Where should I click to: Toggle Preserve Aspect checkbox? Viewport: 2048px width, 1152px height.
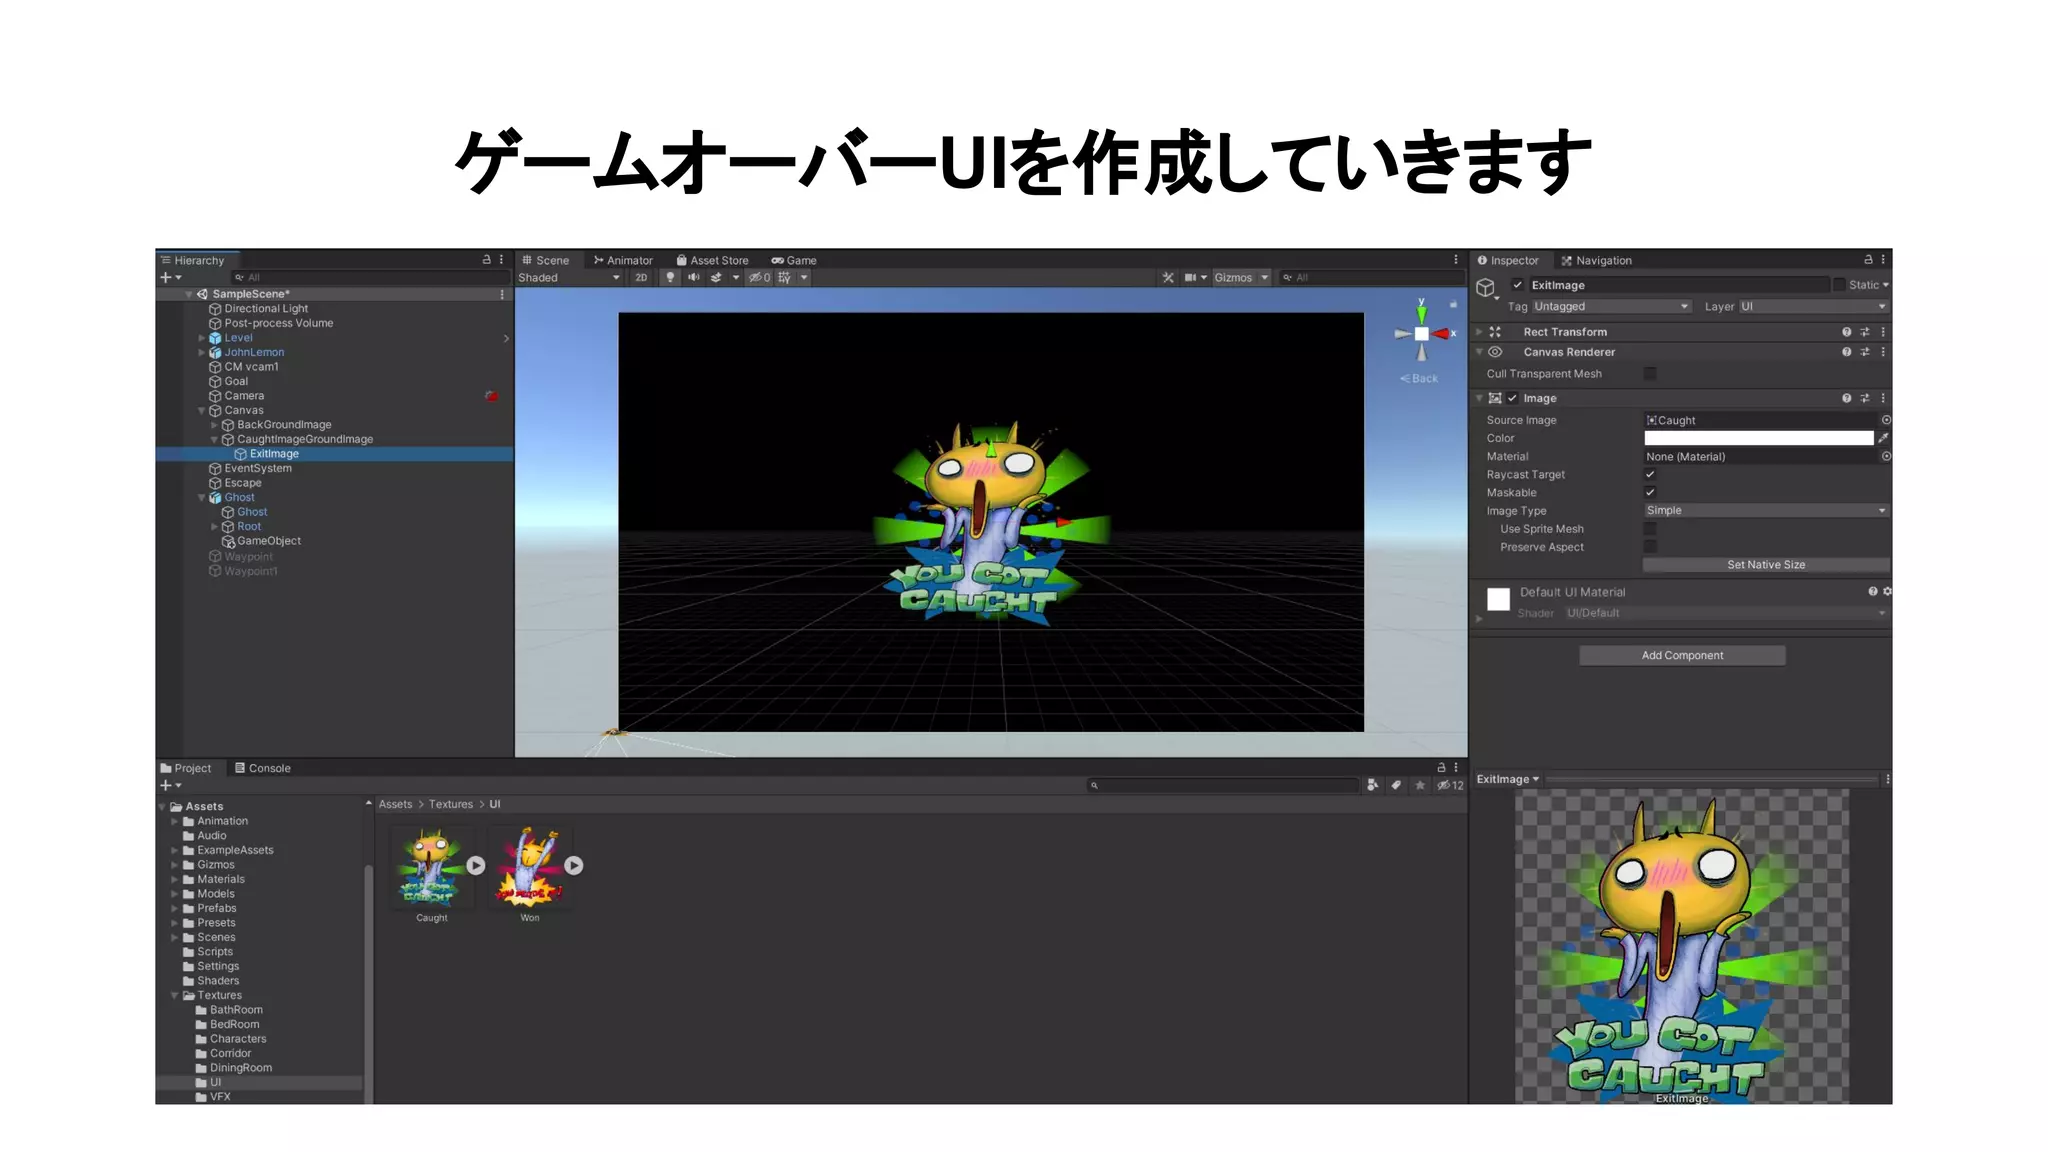tap(1650, 547)
